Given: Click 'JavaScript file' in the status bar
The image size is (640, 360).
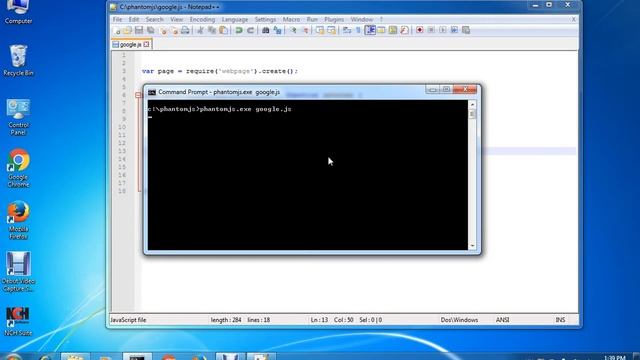Looking at the screenshot, I should click(128, 320).
